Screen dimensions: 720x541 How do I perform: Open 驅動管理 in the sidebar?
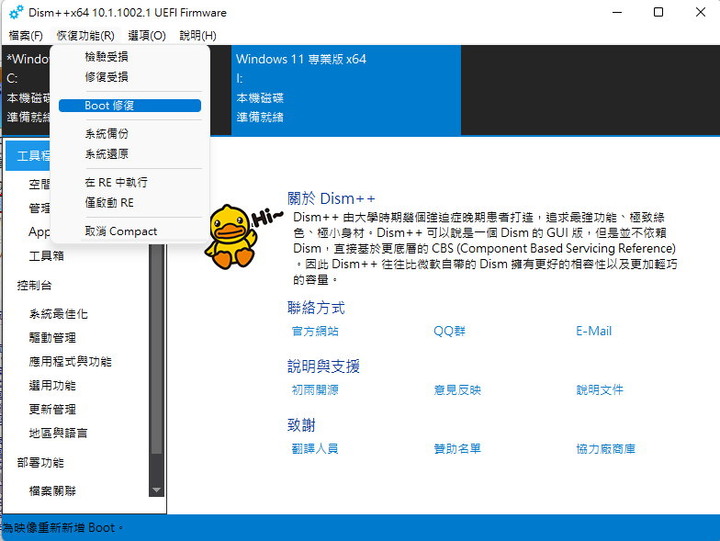[52, 338]
